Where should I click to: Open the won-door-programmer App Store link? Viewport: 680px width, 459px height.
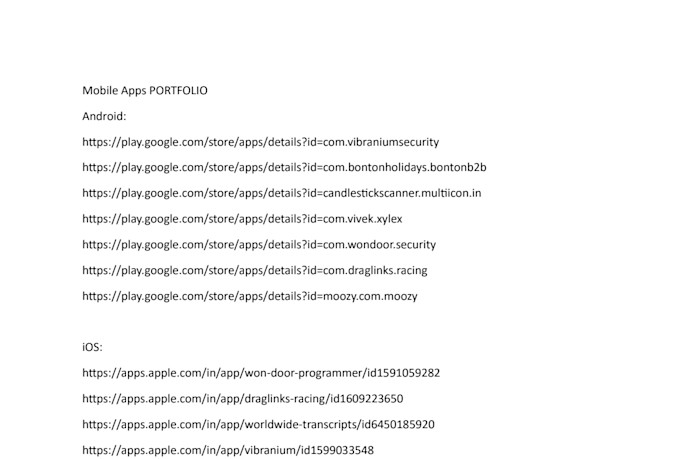(261, 373)
